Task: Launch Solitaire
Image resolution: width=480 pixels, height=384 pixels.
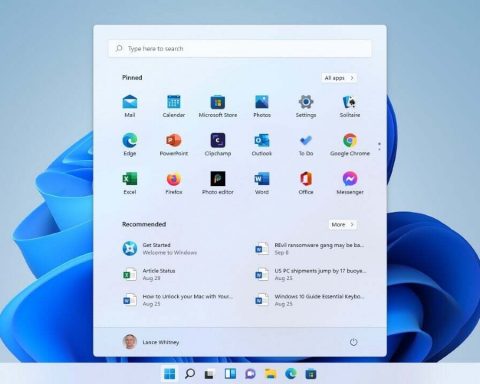Action: coord(350,106)
